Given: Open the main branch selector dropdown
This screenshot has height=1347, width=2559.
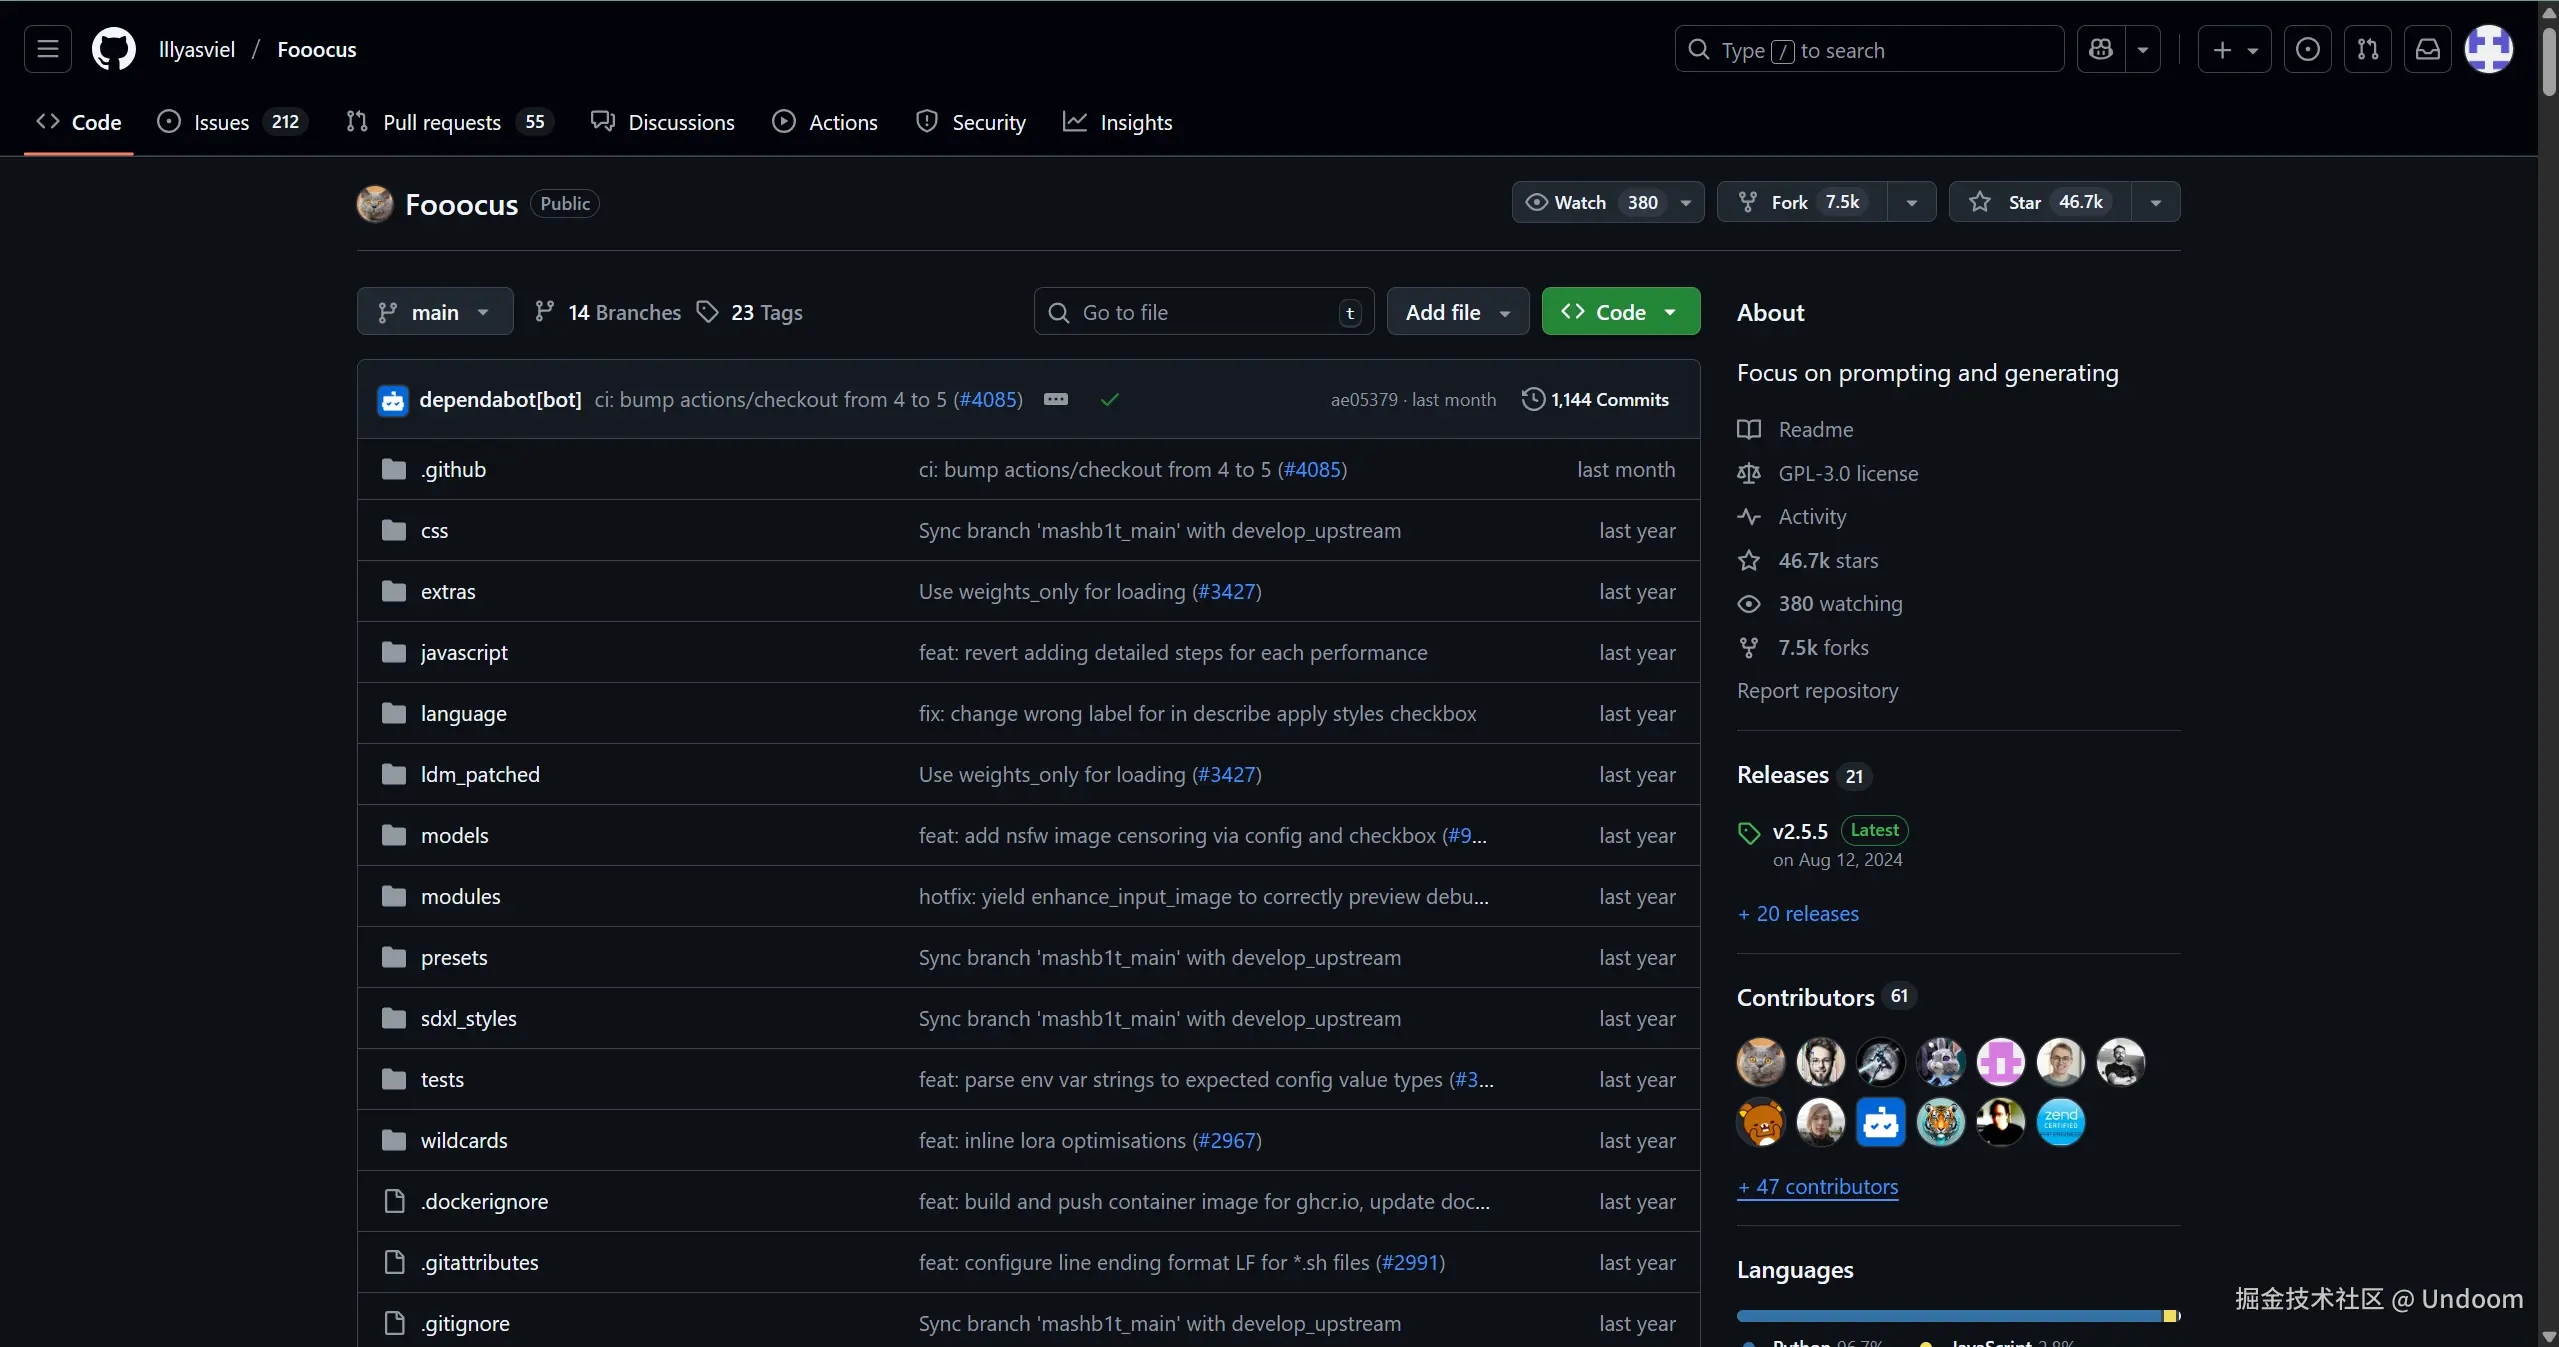Looking at the screenshot, I should click(x=435, y=312).
